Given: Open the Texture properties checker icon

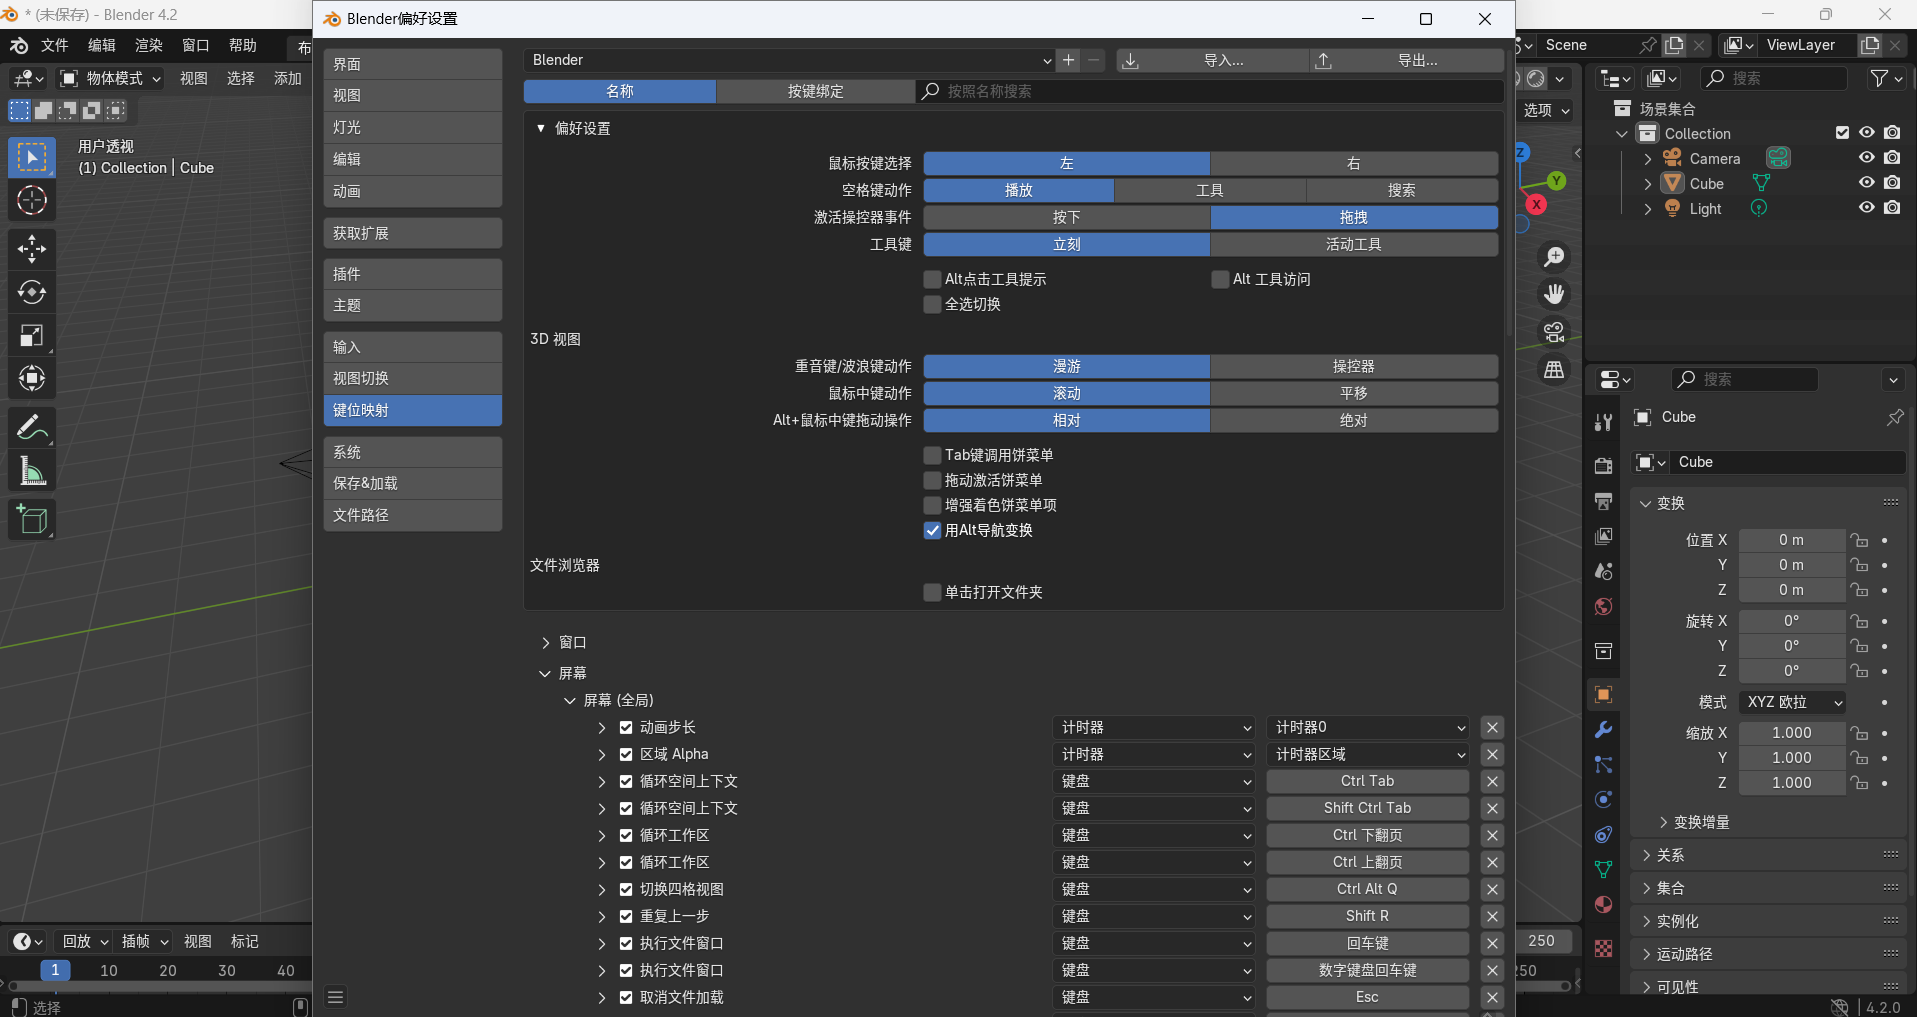Looking at the screenshot, I should pyautogui.click(x=1603, y=948).
